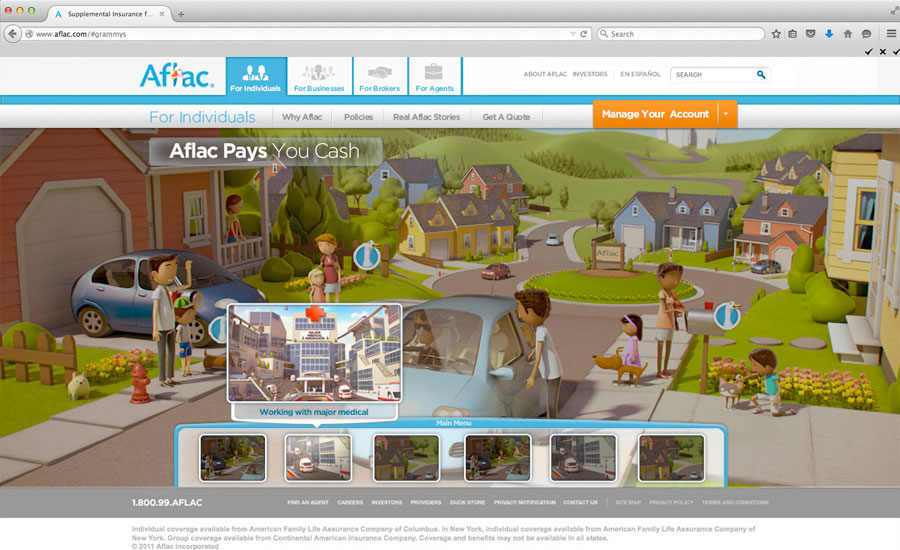Click the Main Menu label
The image size is (900, 550).
coord(453,423)
